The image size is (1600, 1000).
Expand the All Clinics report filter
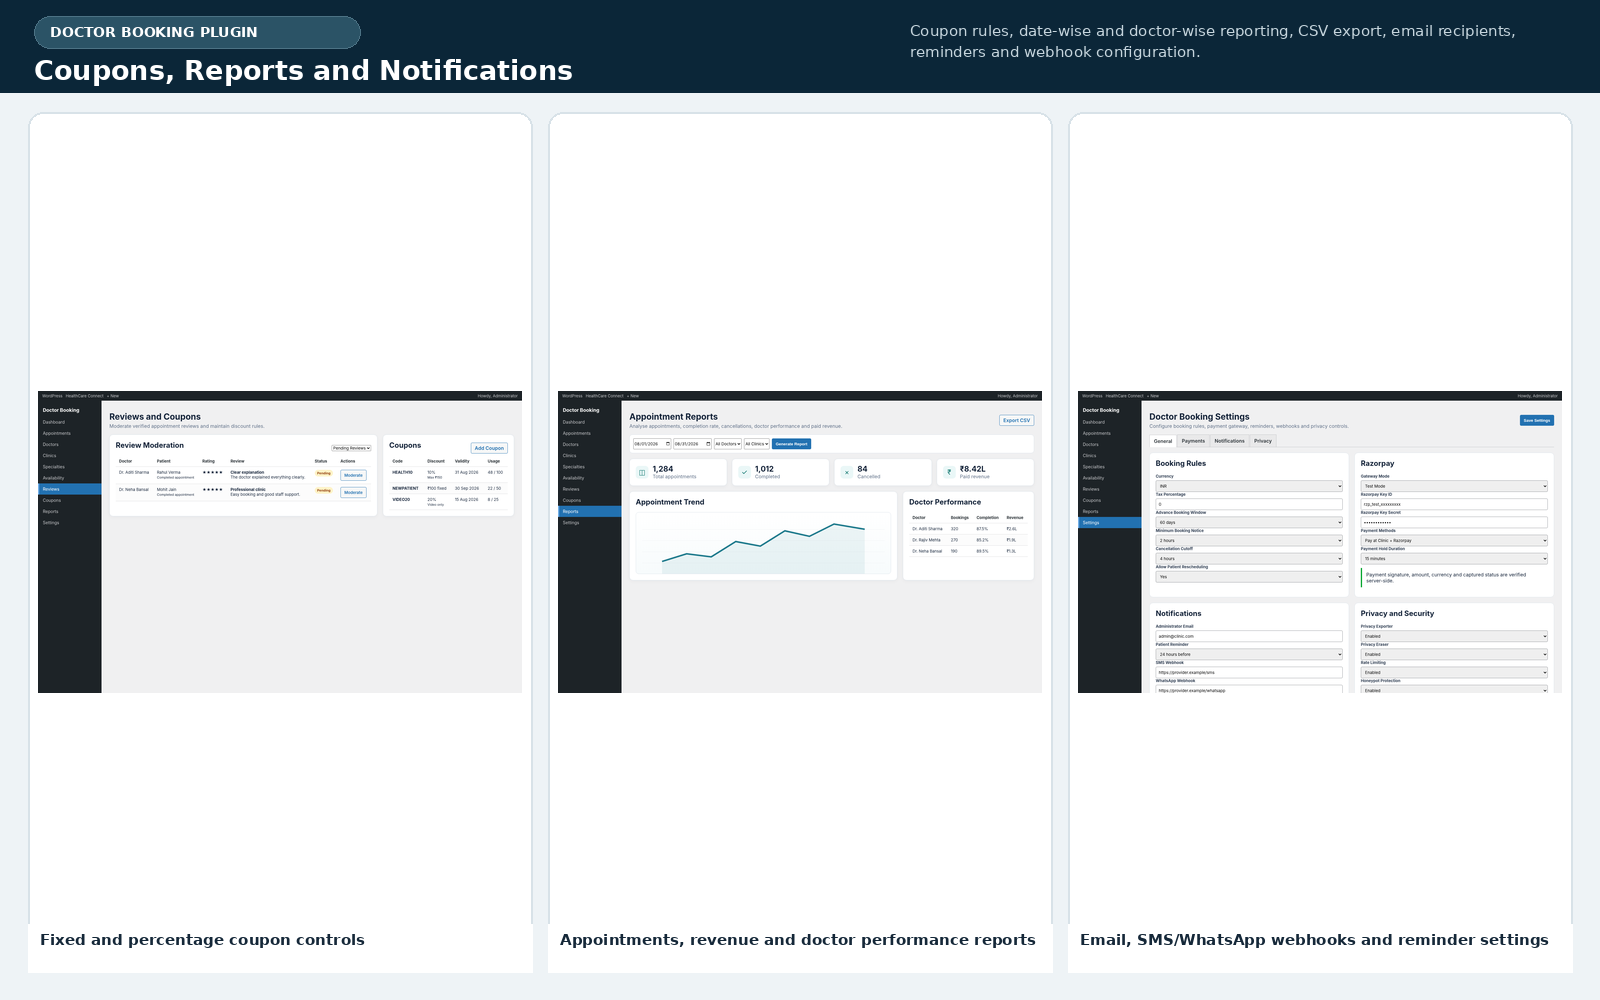coord(757,444)
